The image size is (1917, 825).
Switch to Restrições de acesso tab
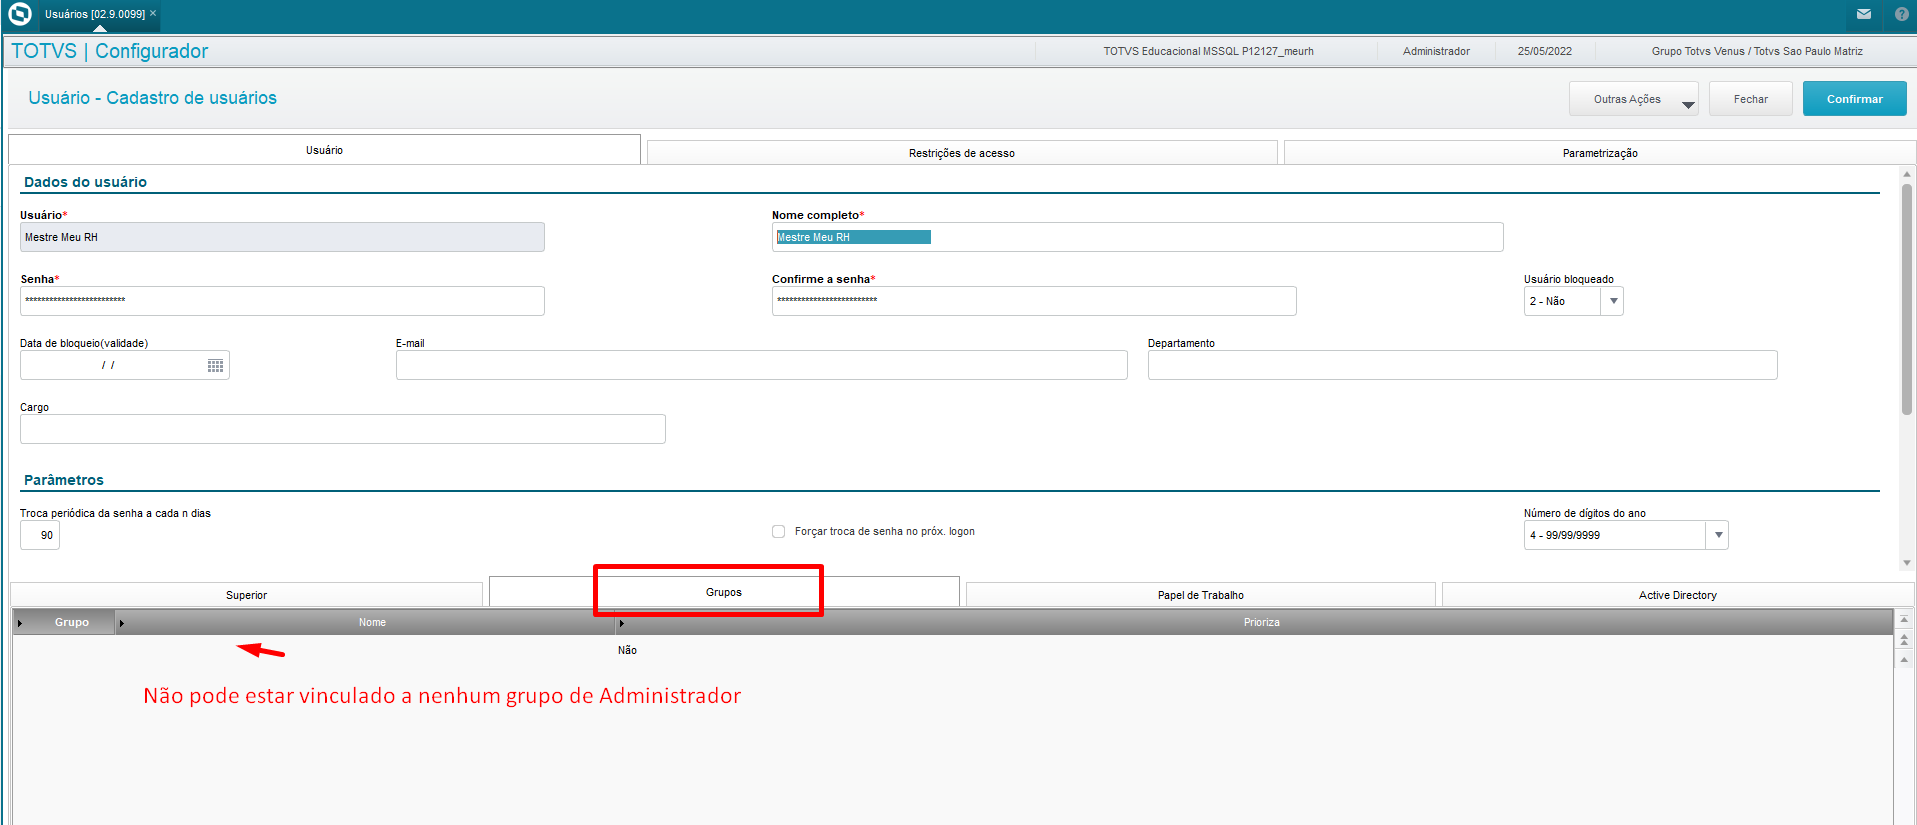(962, 153)
